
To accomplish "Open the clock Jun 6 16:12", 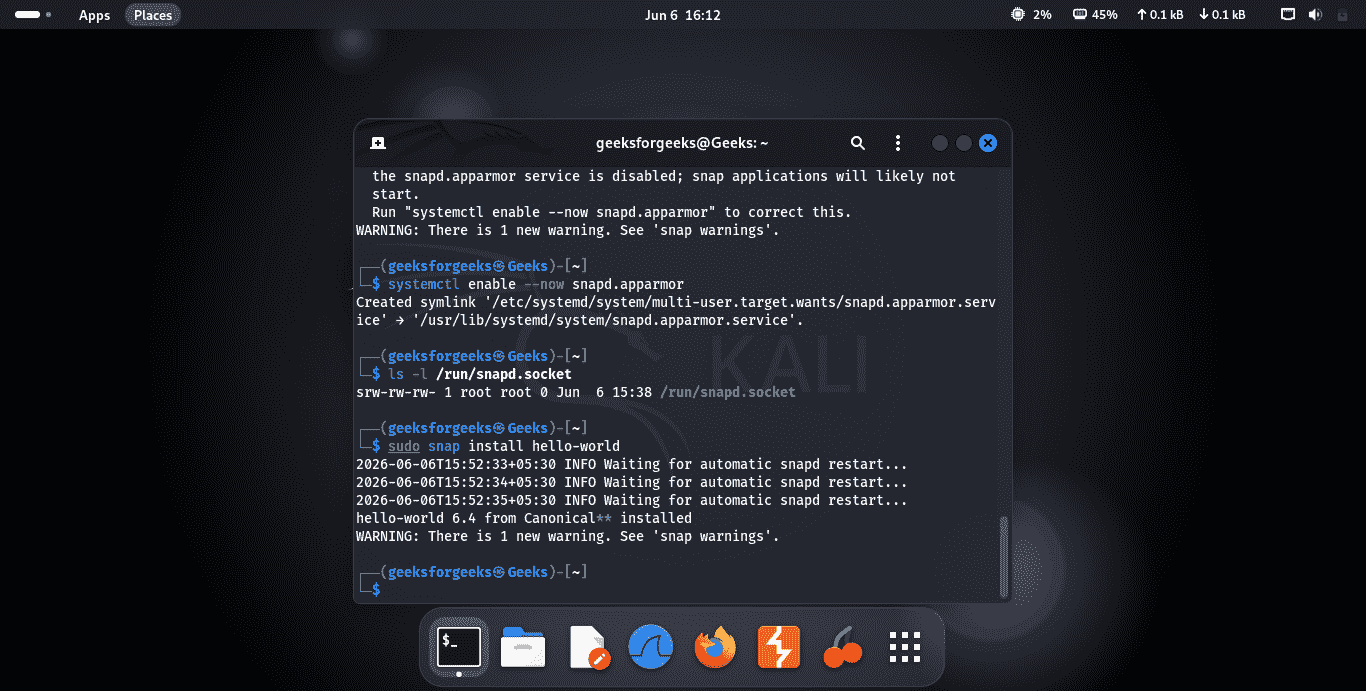I will [683, 15].
